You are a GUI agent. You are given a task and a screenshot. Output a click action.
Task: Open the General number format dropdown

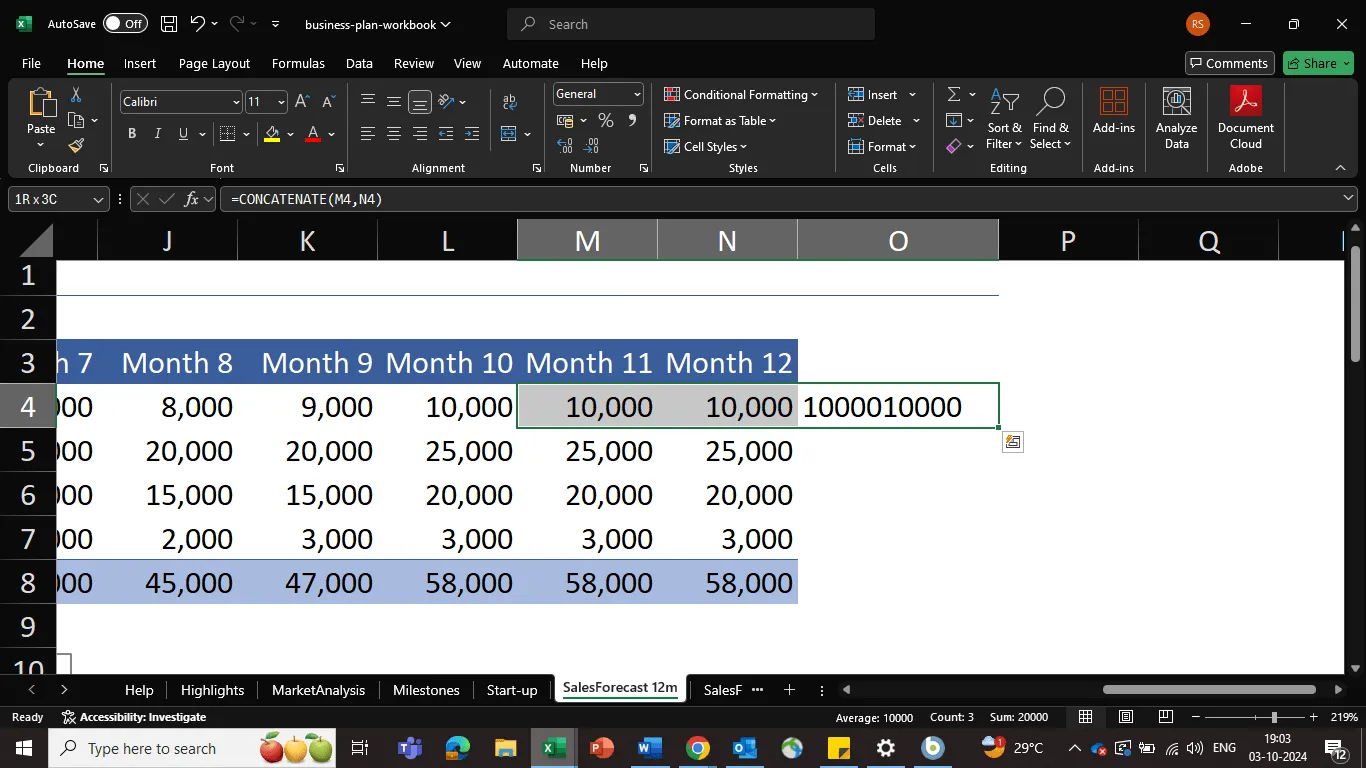[x=637, y=94]
